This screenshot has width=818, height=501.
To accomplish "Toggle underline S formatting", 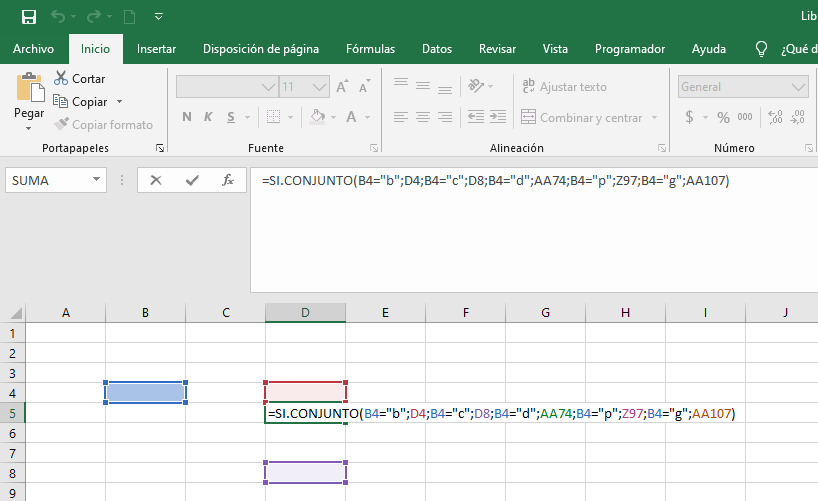I will click(231, 117).
